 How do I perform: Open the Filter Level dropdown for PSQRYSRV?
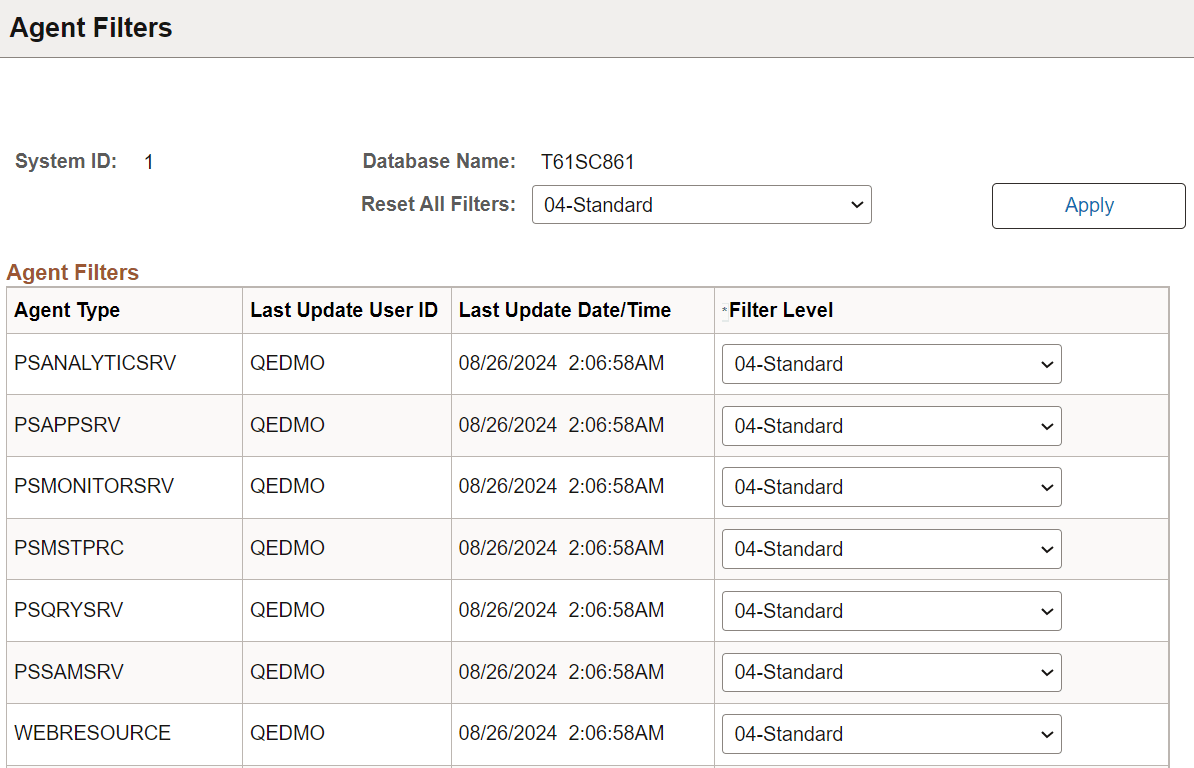click(890, 610)
